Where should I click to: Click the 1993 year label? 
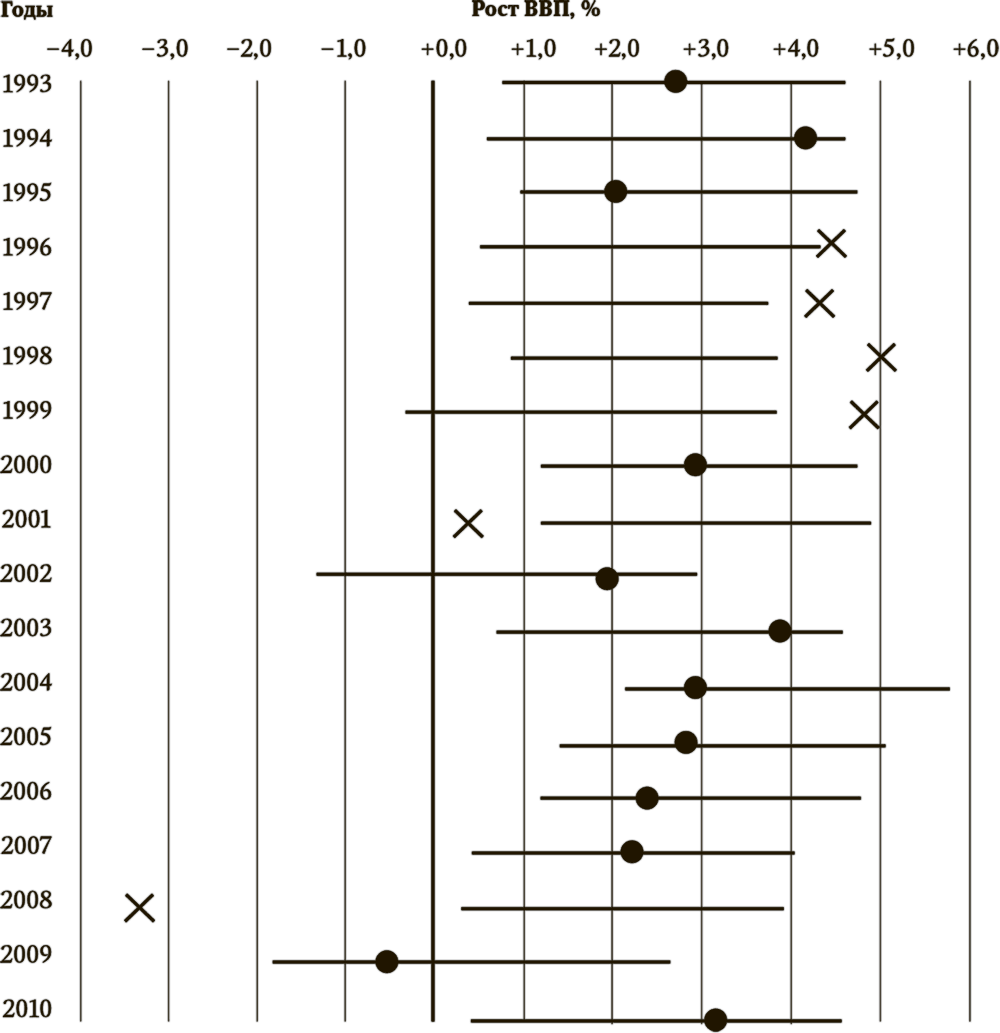27,84
